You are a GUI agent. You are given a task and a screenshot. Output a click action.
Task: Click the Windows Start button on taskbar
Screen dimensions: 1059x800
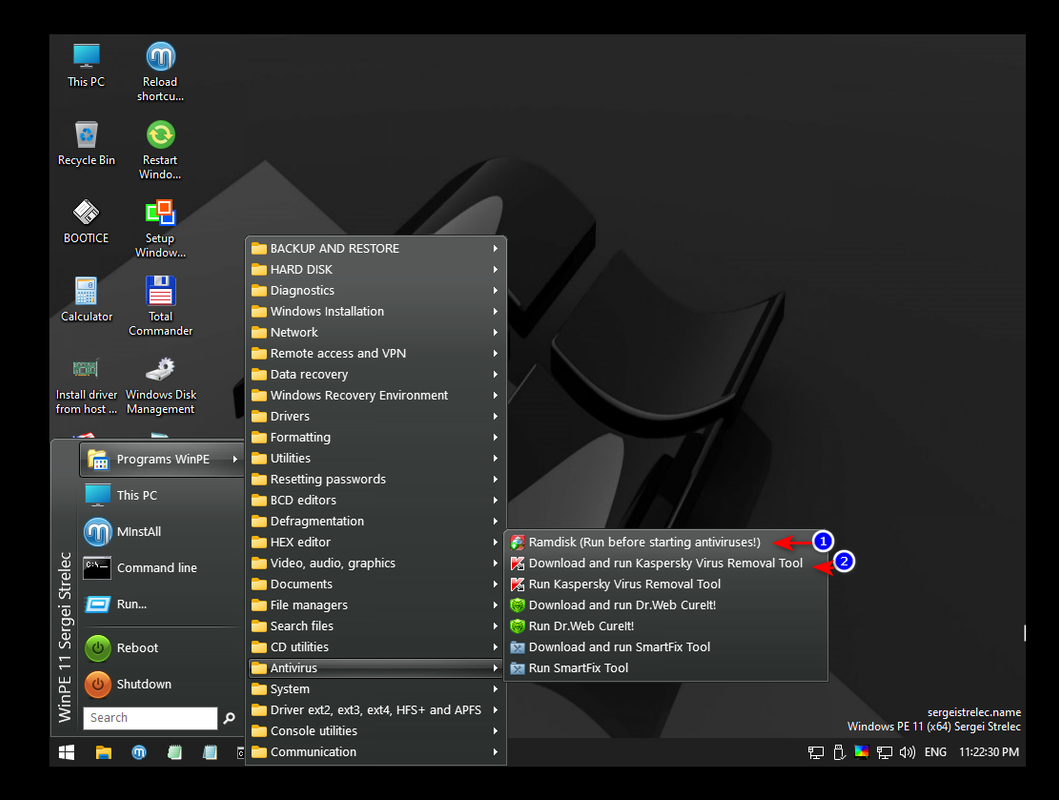[x=66, y=752]
